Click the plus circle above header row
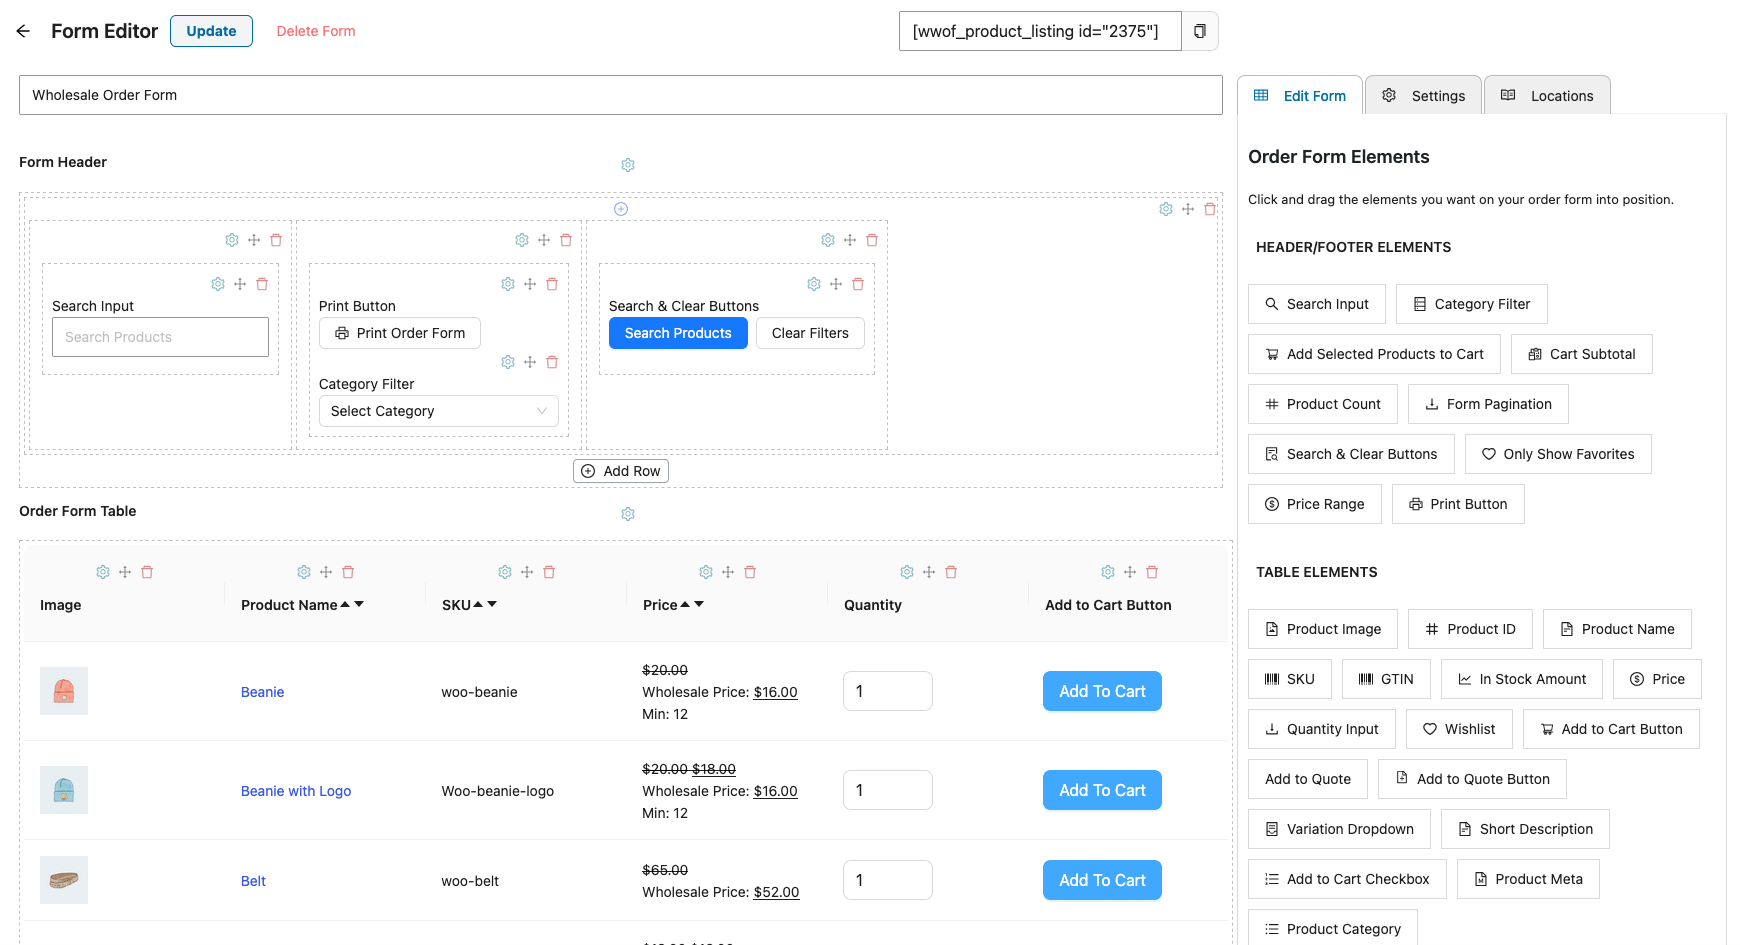The image size is (1740, 945). pyautogui.click(x=621, y=209)
